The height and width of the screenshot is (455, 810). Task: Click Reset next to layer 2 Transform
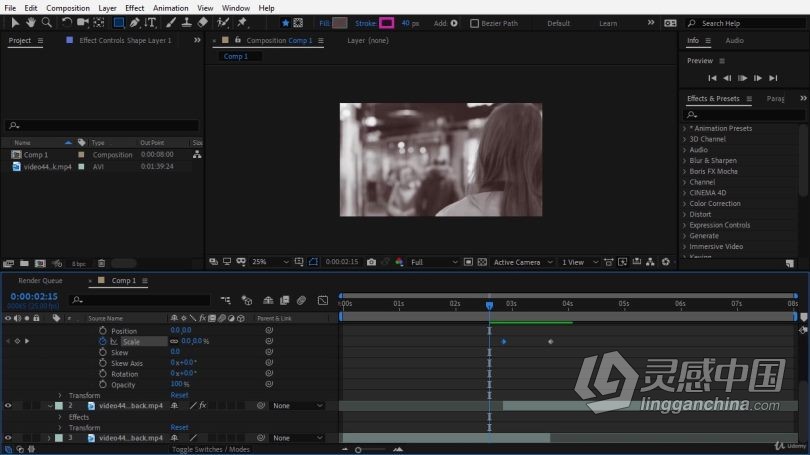(x=179, y=428)
